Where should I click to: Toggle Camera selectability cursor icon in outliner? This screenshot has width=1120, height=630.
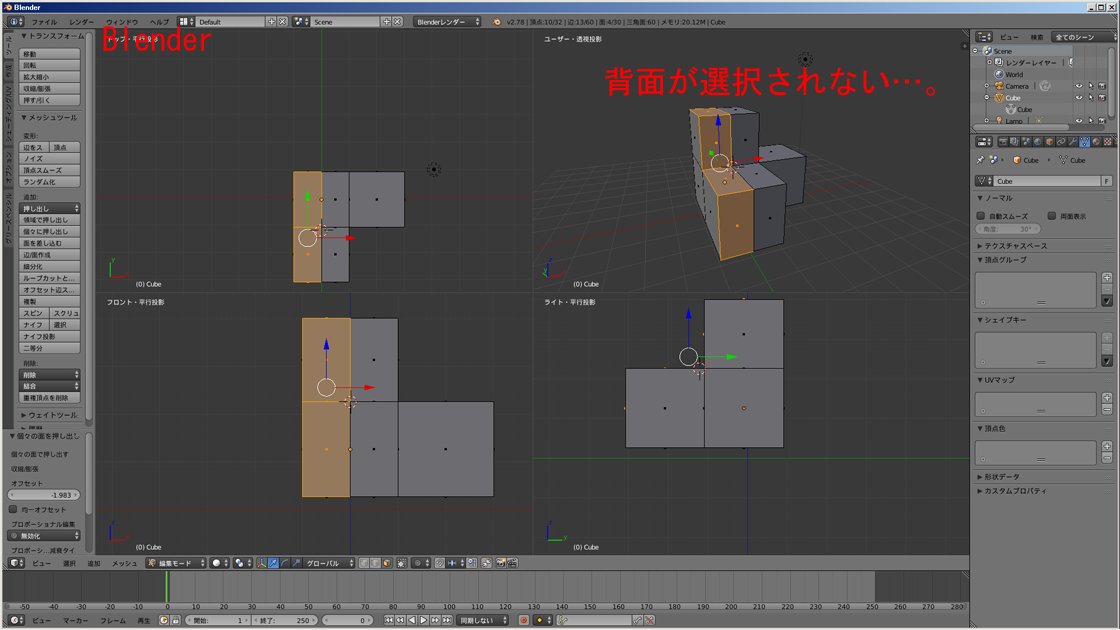(1091, 86)
